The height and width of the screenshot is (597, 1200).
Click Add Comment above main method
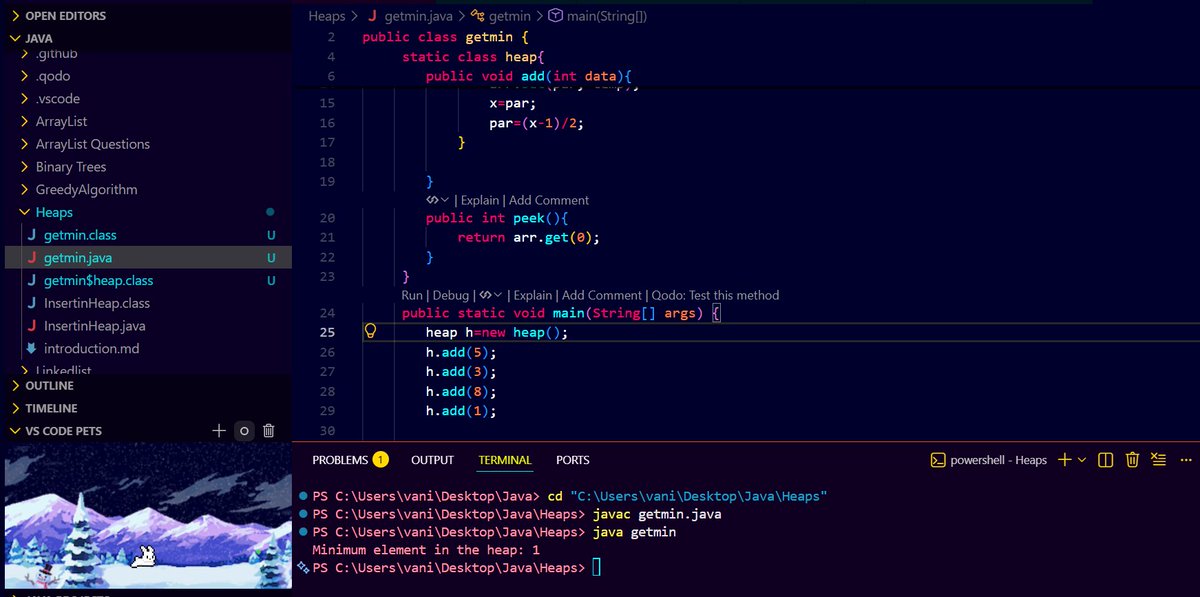click(x=602, y=295)
